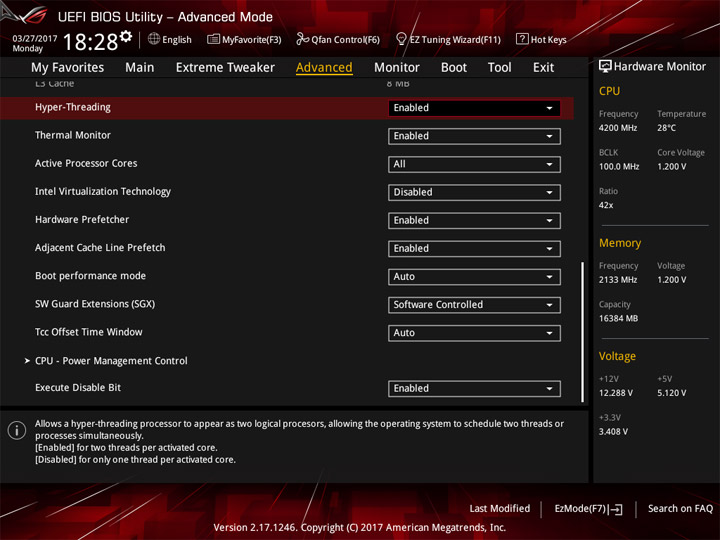This screenshot has width=720, height=540.
Task: Click the 42x ratio value
Action: click(606, 205)
